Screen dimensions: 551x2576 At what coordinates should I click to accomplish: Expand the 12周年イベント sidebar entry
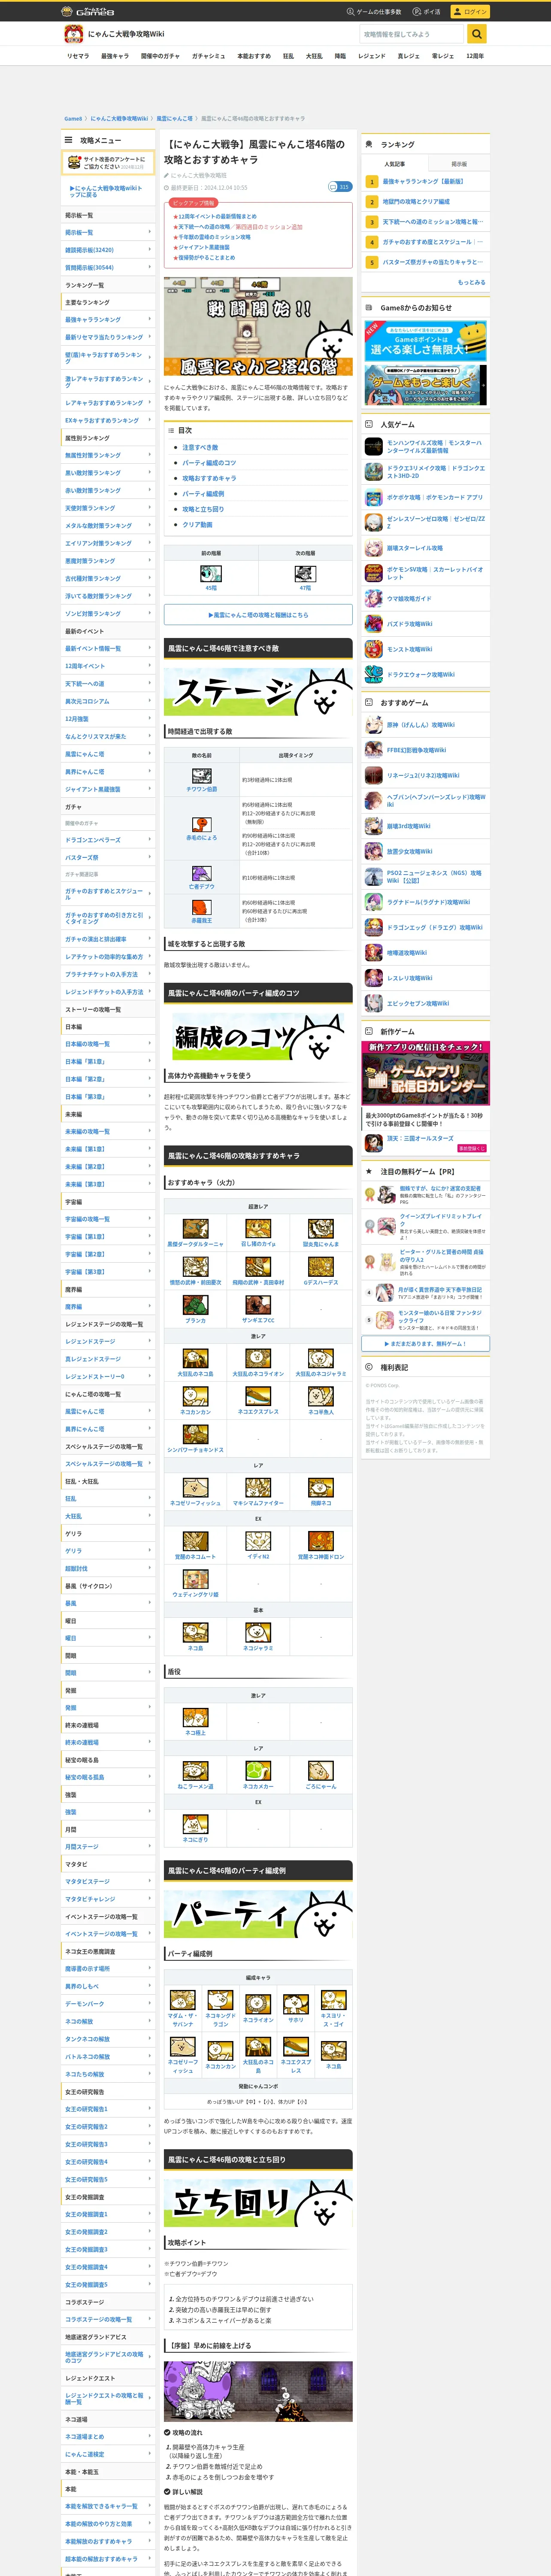108,666
